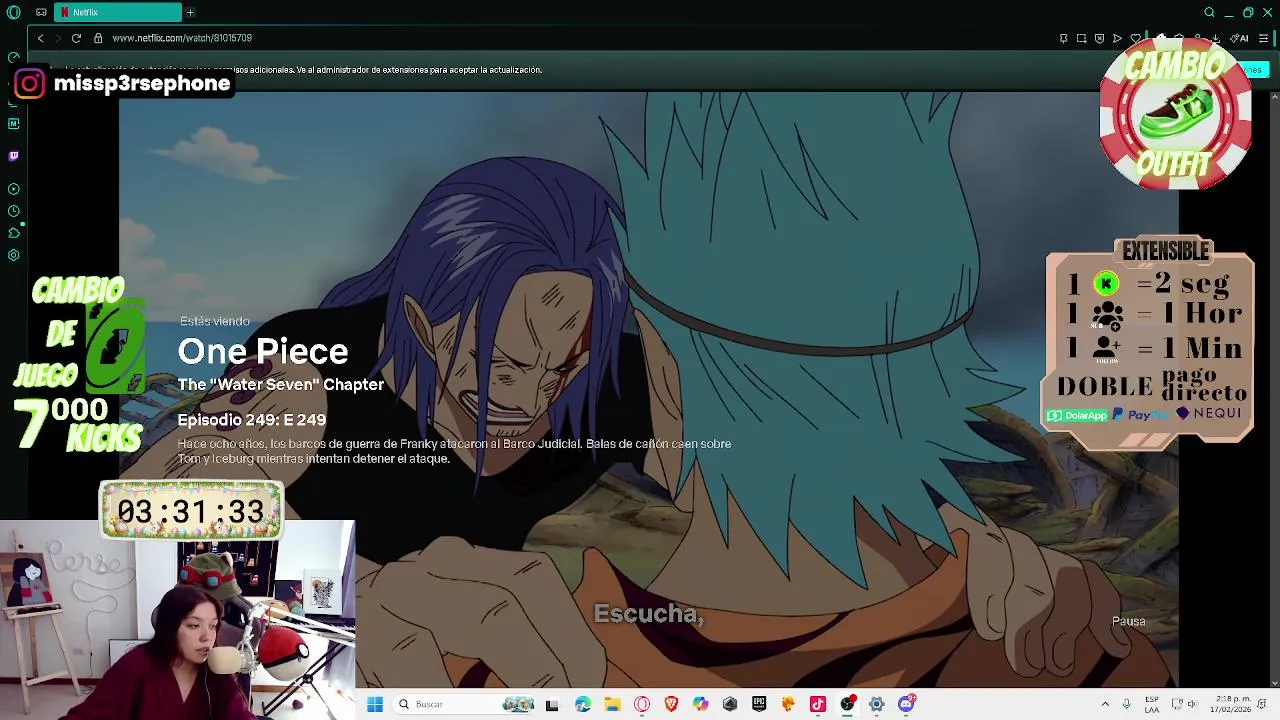
Task: Open the downloads arrow toolbar icon
Action: click(x=1215, y=38)
